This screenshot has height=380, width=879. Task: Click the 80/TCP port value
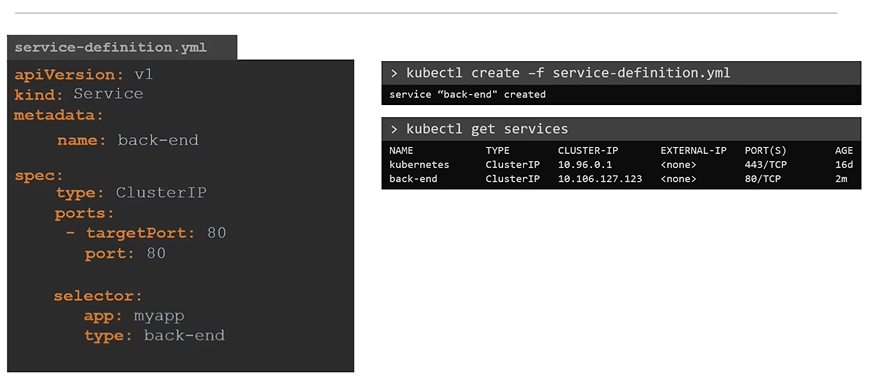click(762, 179)
